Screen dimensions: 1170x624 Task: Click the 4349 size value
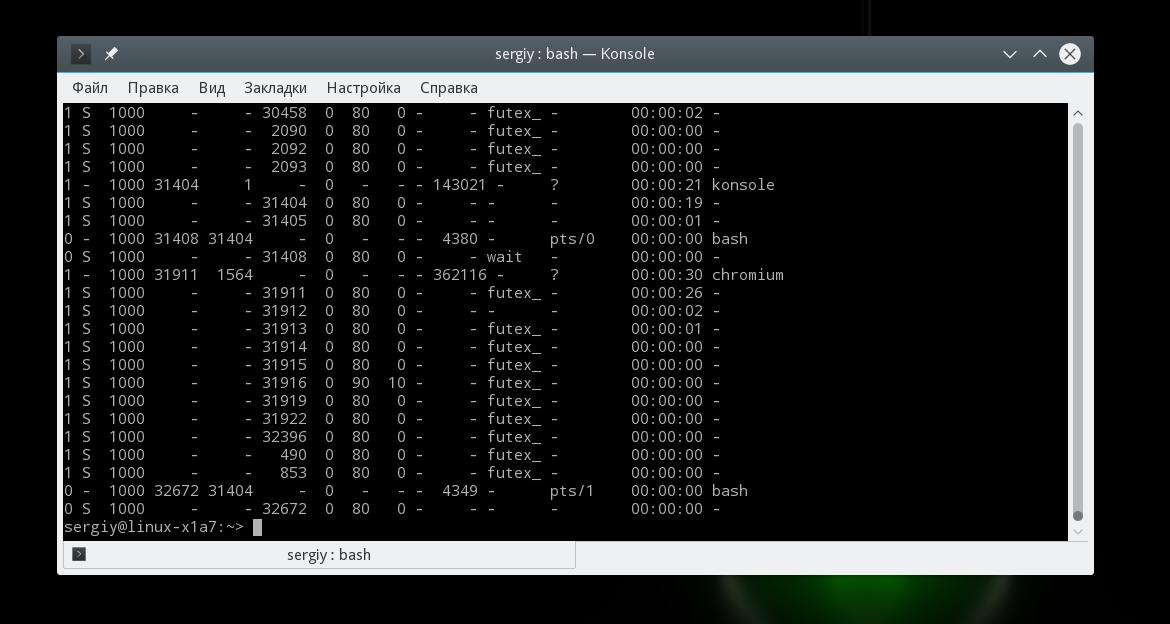[x=460, y=491]
